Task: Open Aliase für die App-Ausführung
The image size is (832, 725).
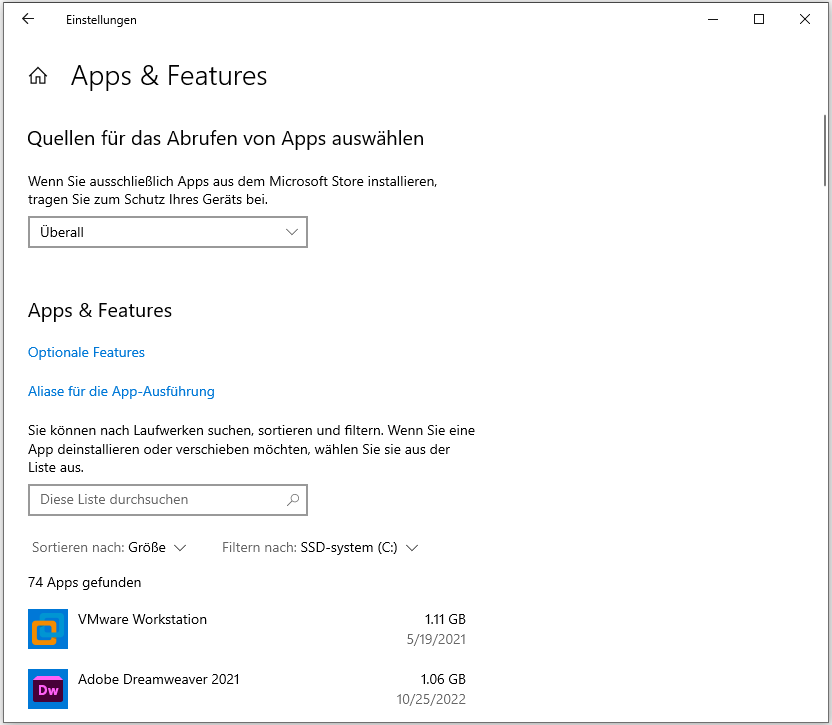Action: click(x=121, y=391)
